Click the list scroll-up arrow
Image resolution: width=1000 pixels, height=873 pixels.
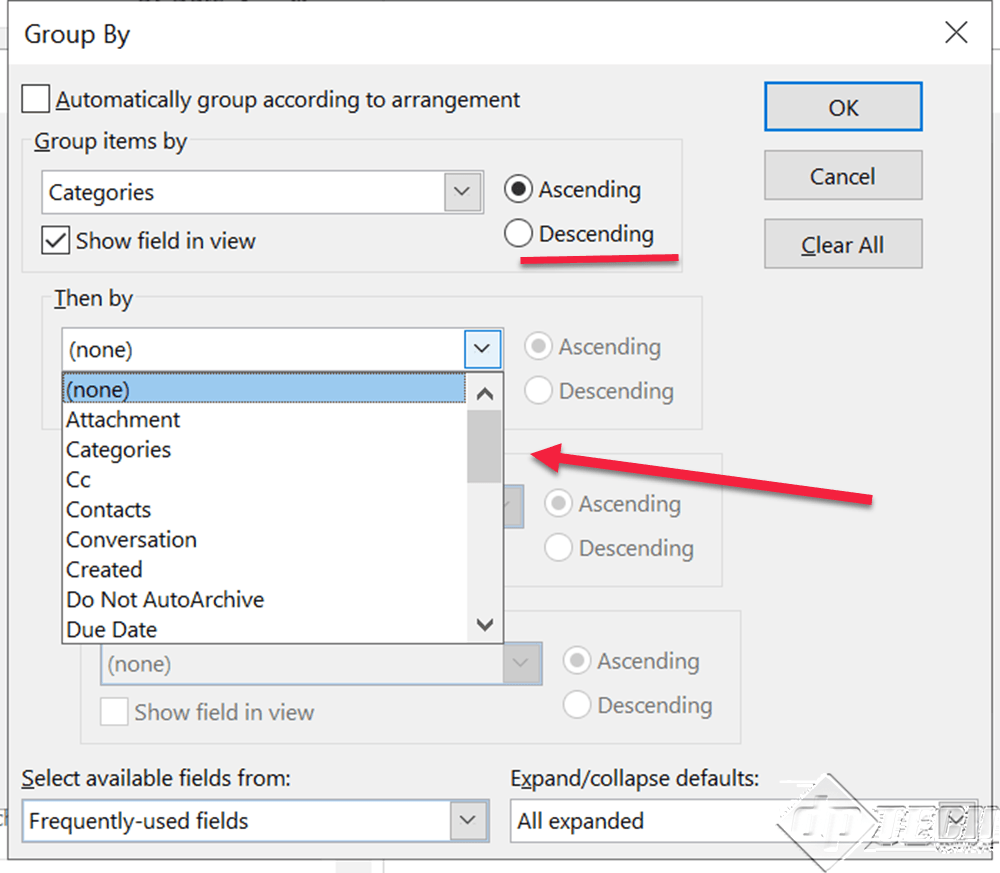click(485, 393)
